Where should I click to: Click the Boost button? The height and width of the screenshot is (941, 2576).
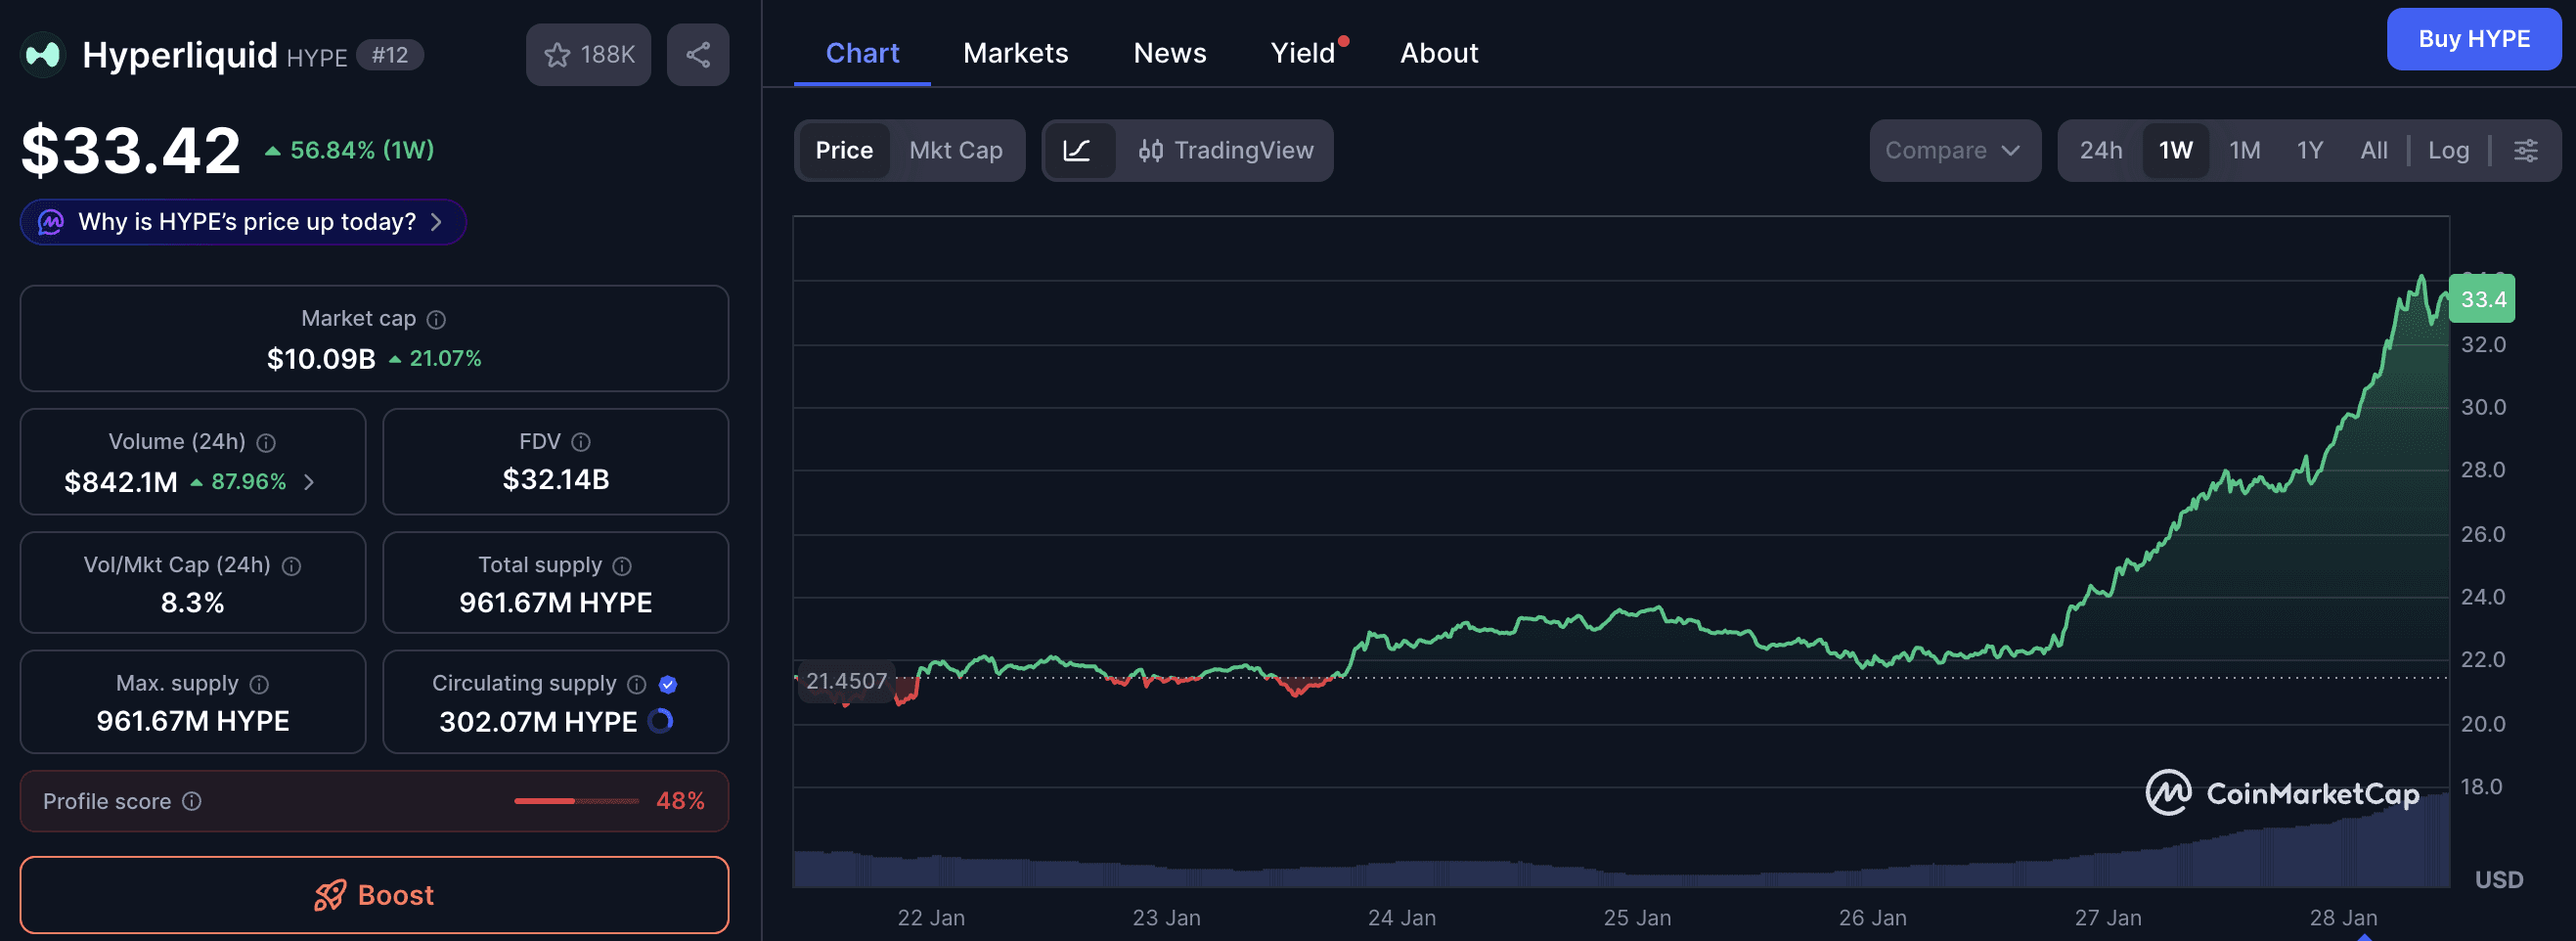(374, 894)
